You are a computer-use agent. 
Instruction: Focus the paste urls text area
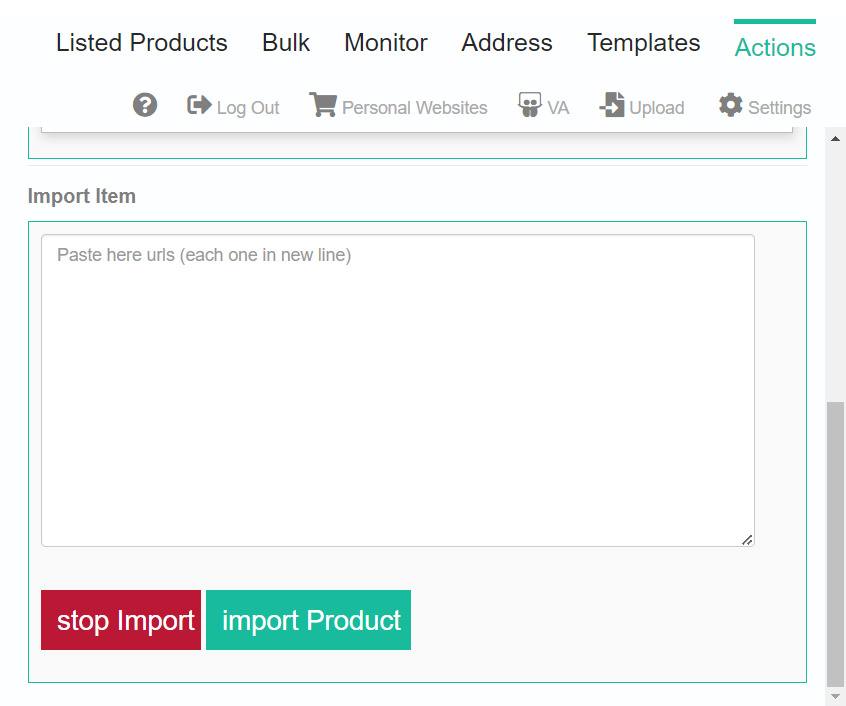398,390
